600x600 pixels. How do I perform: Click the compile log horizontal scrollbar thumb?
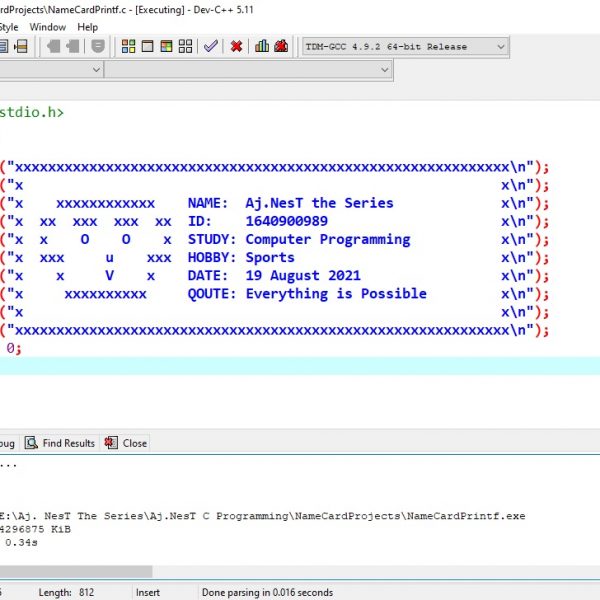75,572
